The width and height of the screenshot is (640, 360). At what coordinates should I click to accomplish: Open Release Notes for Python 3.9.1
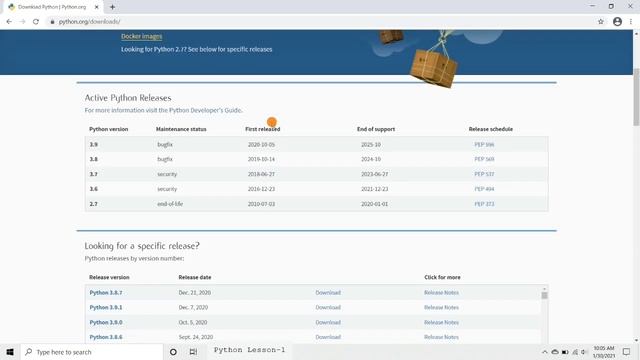point(441,307)
